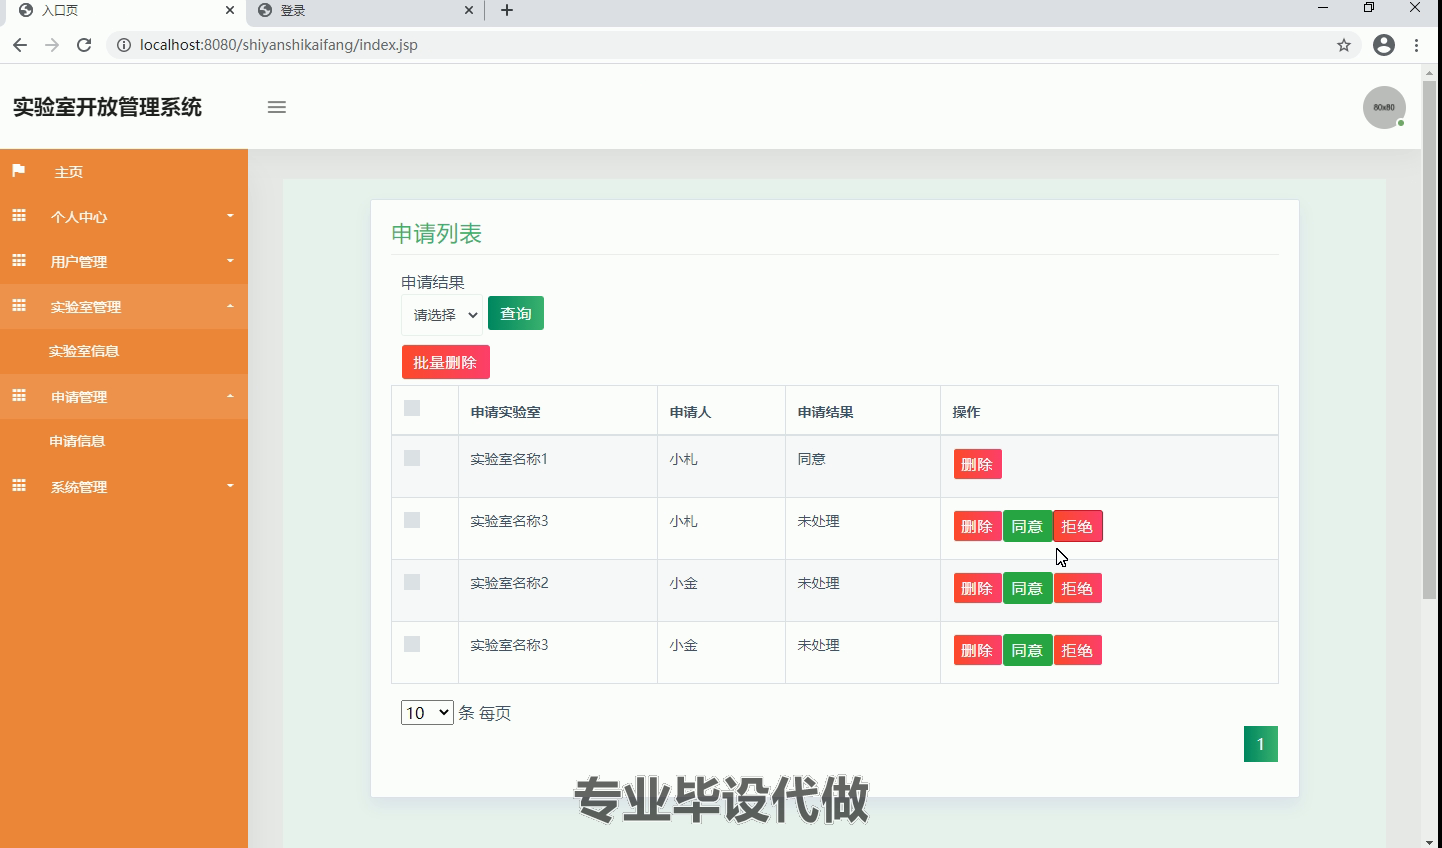Click the browser forward arrow

coord(52,45)
